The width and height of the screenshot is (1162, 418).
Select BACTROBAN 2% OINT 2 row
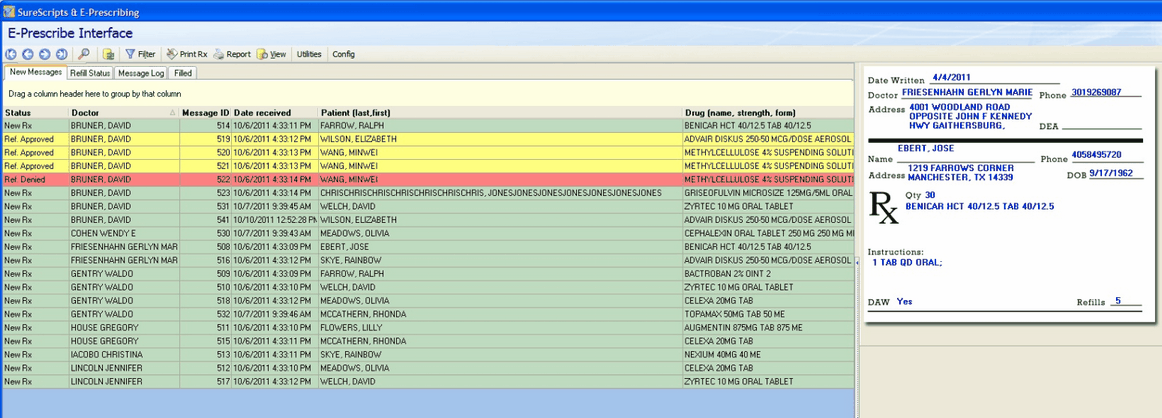click(x=428, y=273)
